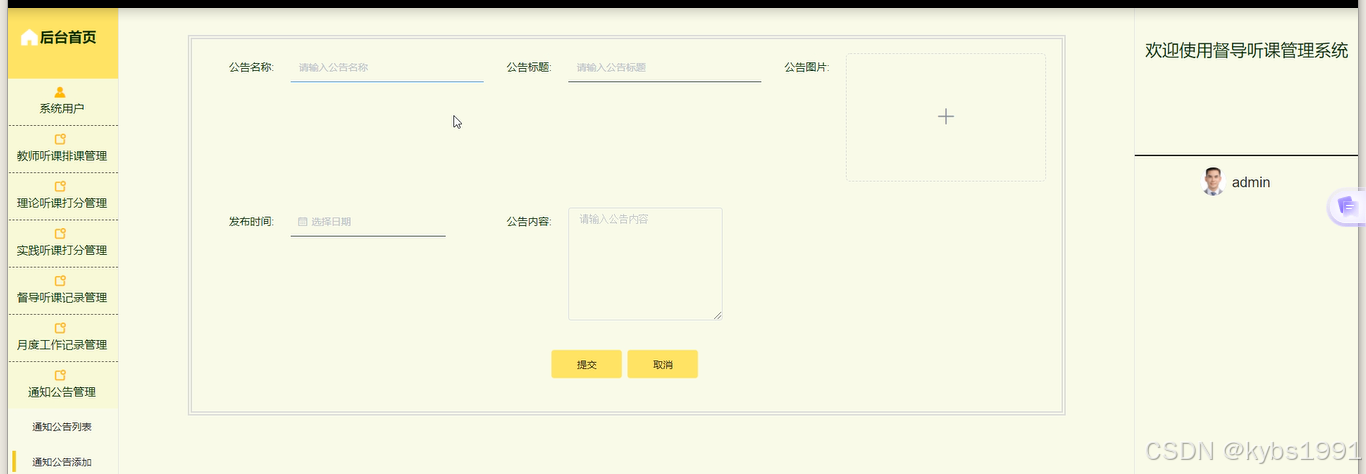Click the 公告内容 label

click(529, 221)
